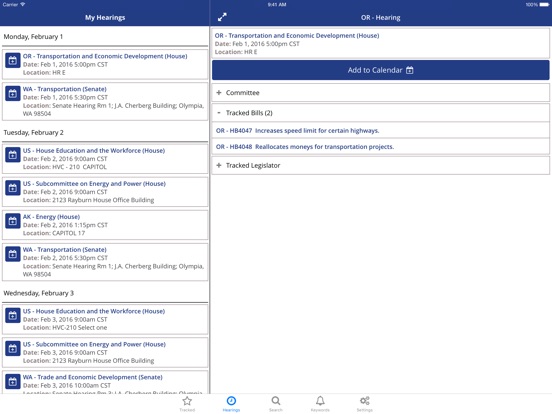552x414 pixels.
Task: Tap Location: HR E in detail pane
Action: [236, 52]
